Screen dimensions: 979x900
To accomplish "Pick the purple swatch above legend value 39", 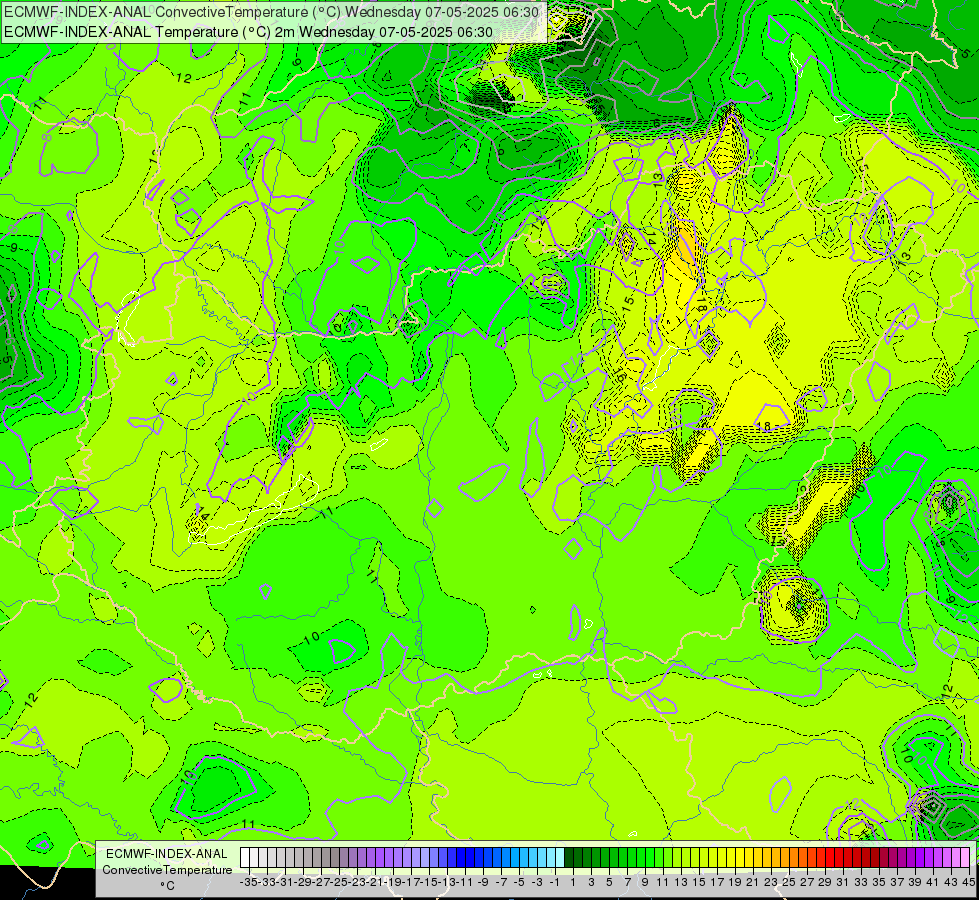I will click(910, 858).
